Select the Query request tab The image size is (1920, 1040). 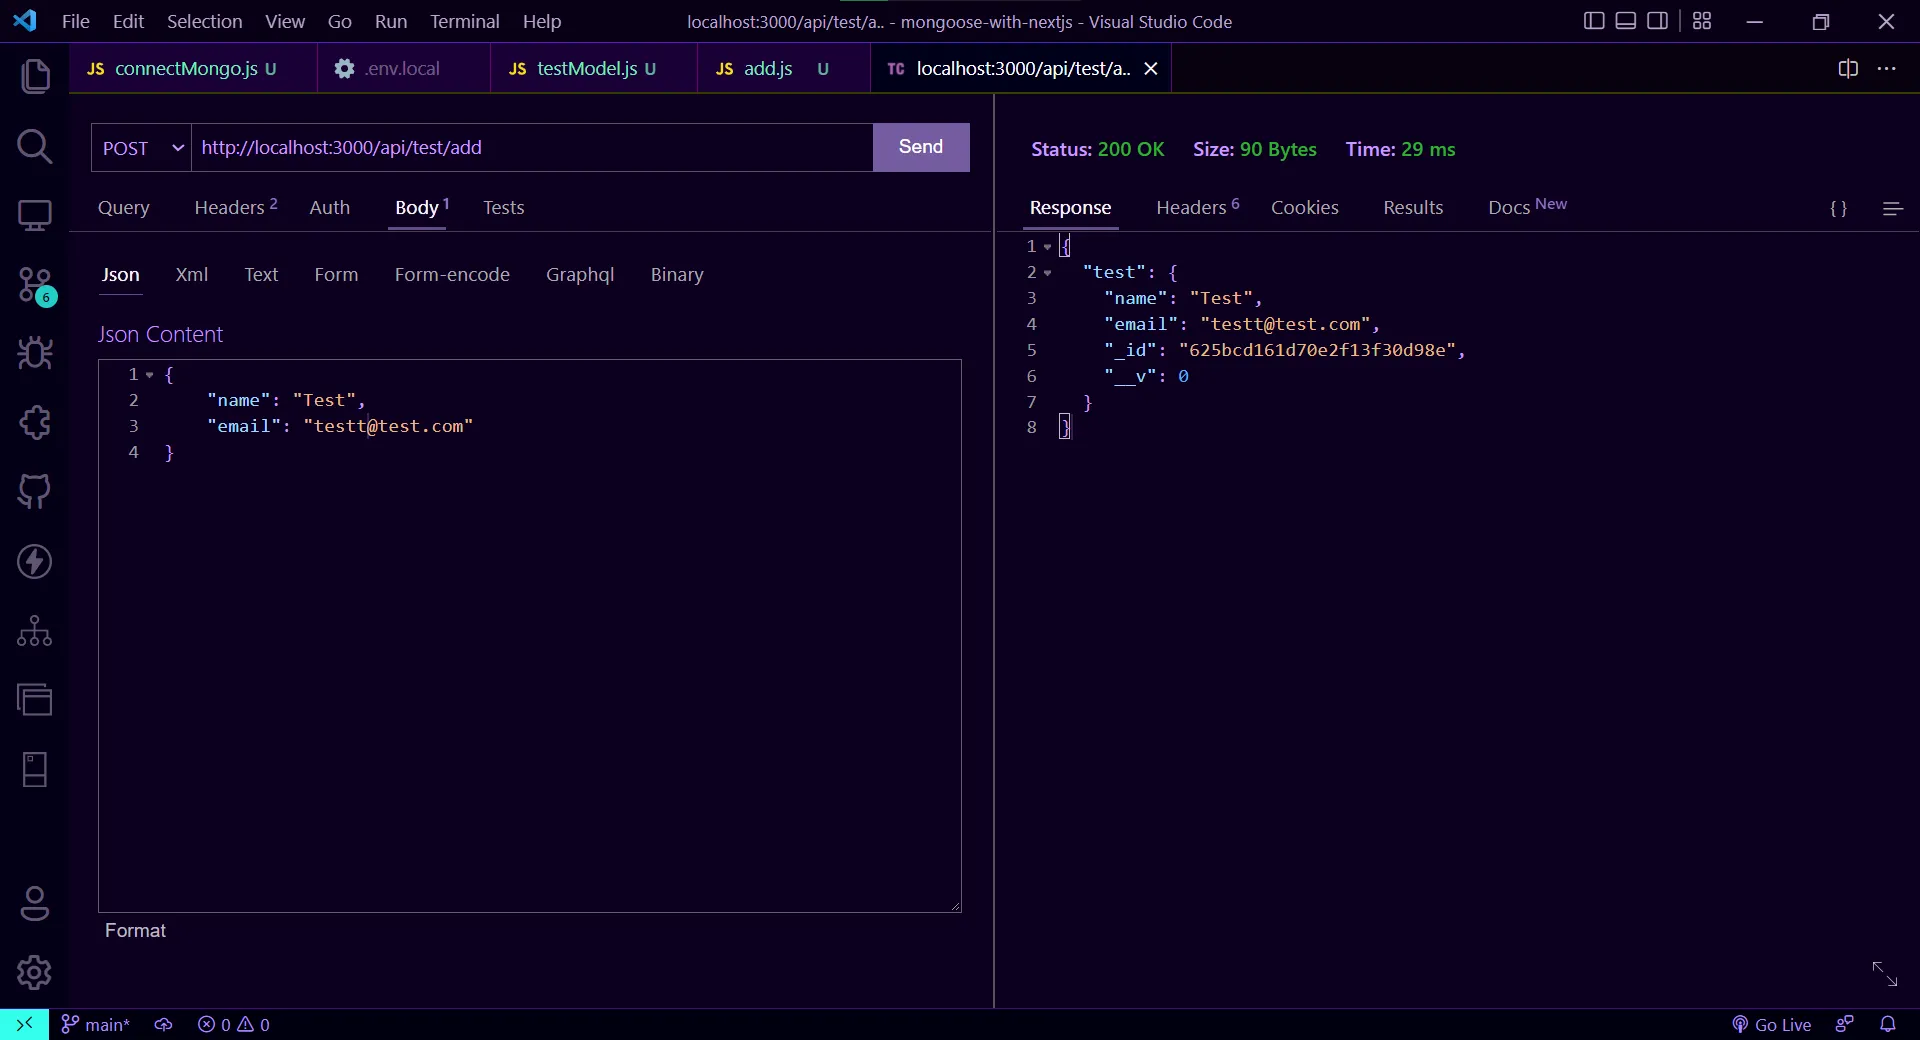(x=124, y=207)
